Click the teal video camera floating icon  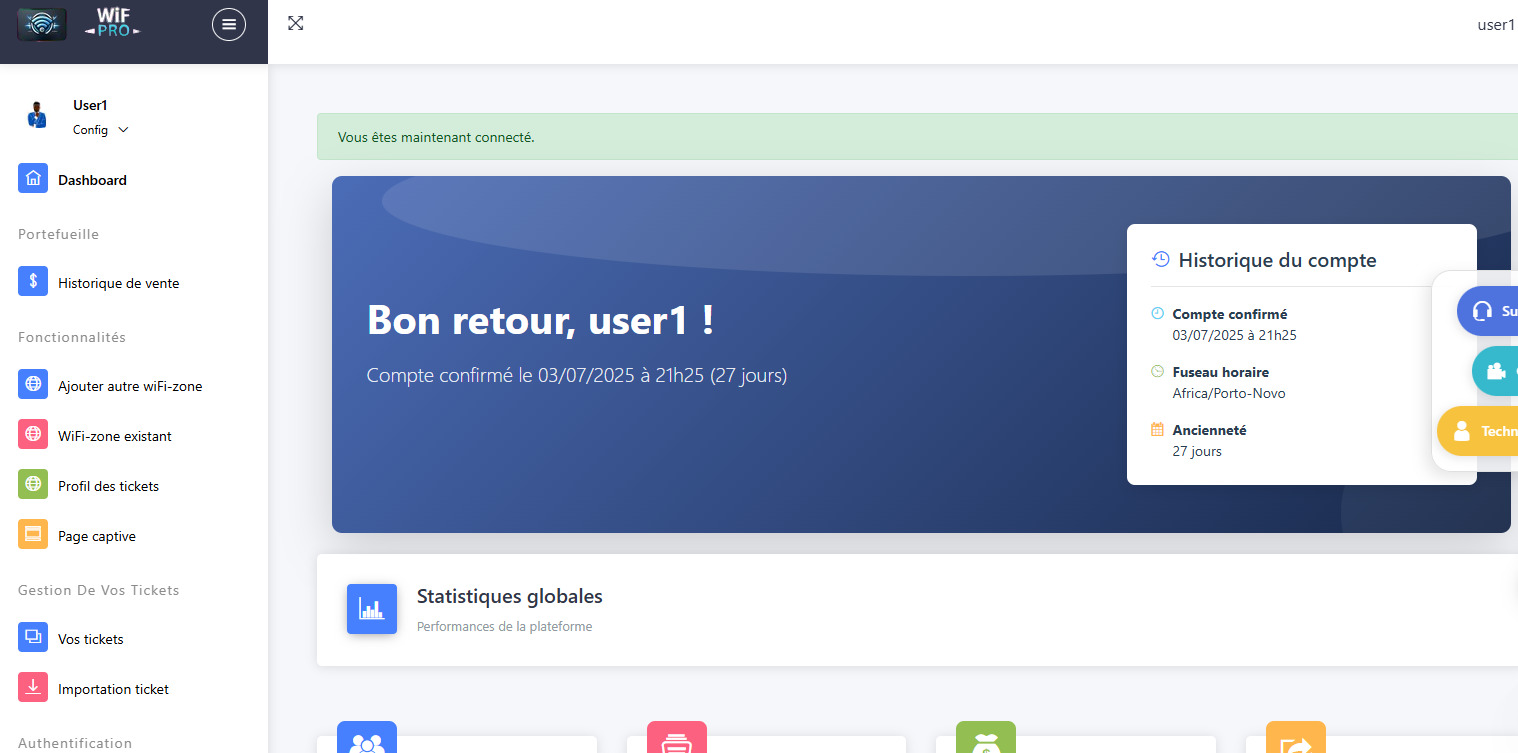tap(1496, 371)
